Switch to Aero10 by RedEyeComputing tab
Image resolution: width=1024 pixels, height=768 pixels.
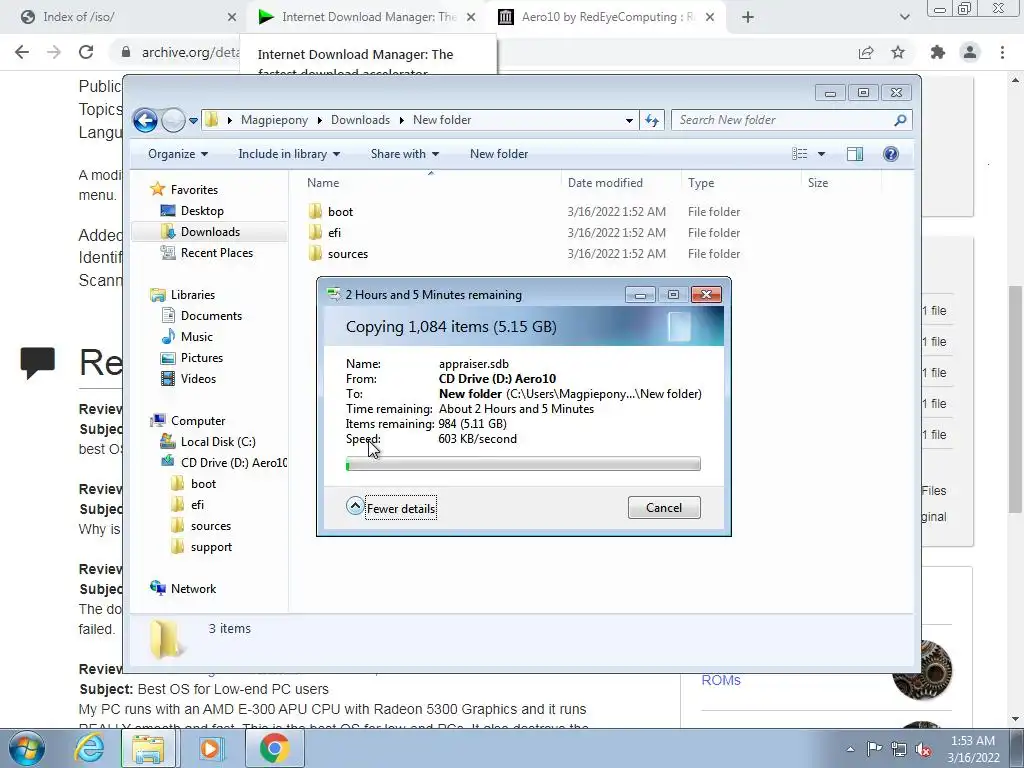coord(608,17)
